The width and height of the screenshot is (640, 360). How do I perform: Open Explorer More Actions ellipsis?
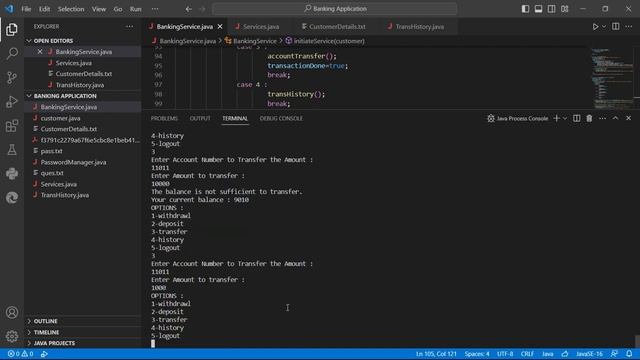coord(129,27)
